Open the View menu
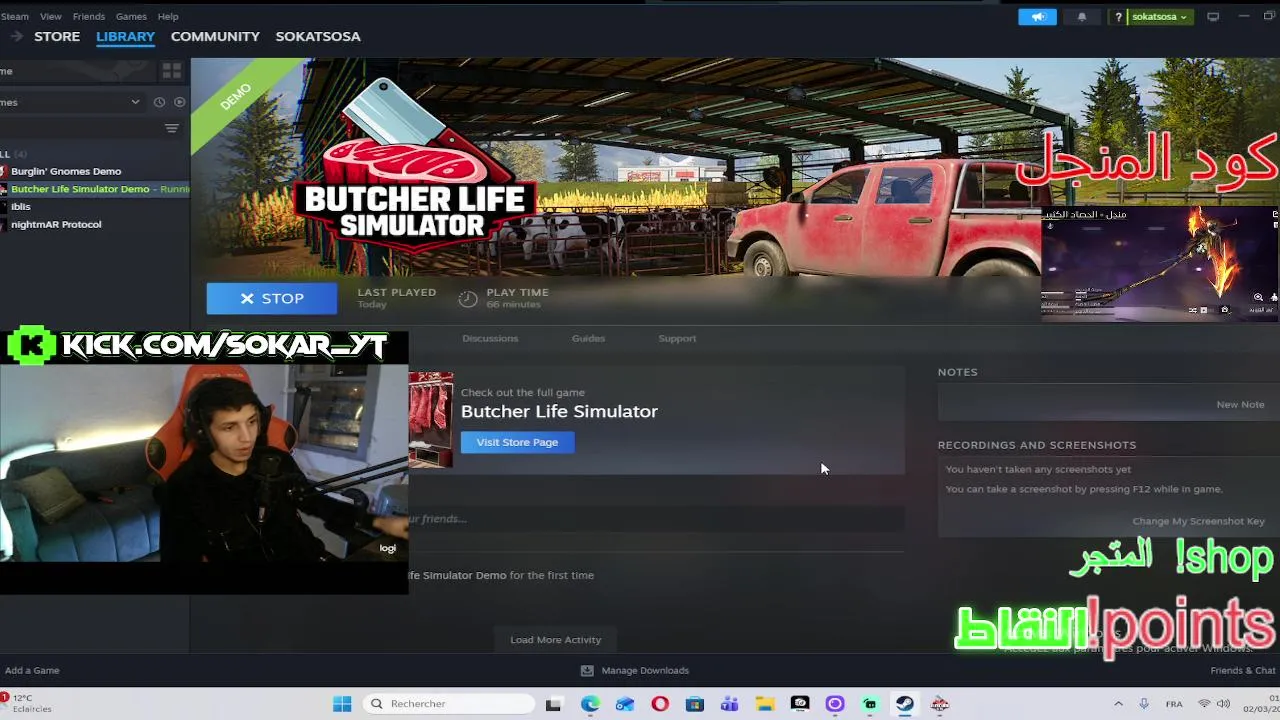 click(x=50, y=16)
